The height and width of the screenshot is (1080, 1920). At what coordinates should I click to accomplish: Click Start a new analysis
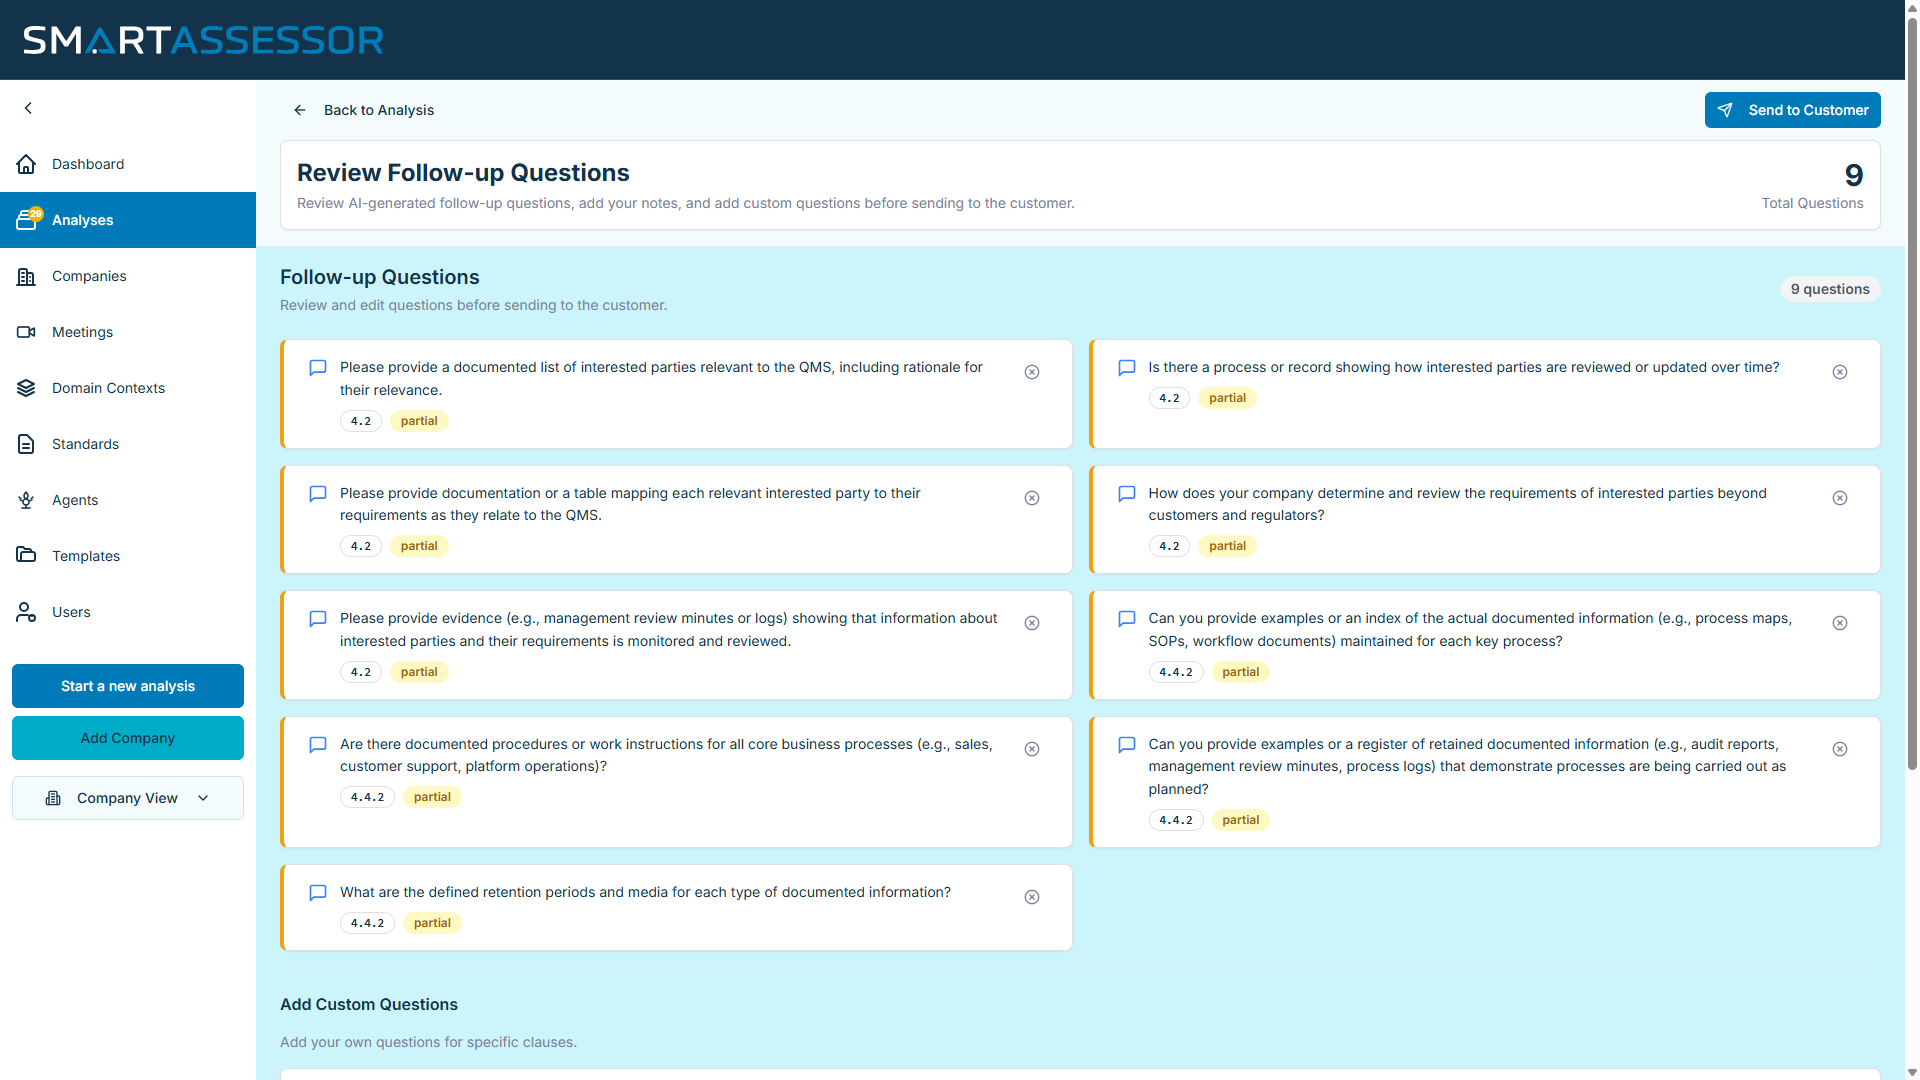click(x=127, y=686)
